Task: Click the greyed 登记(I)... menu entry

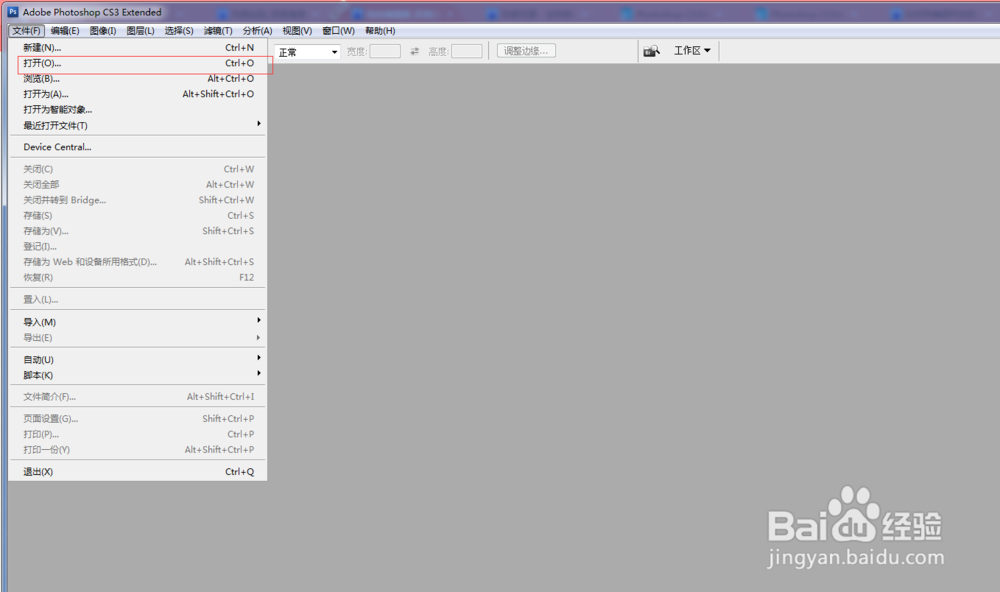Action: point(138,246)
